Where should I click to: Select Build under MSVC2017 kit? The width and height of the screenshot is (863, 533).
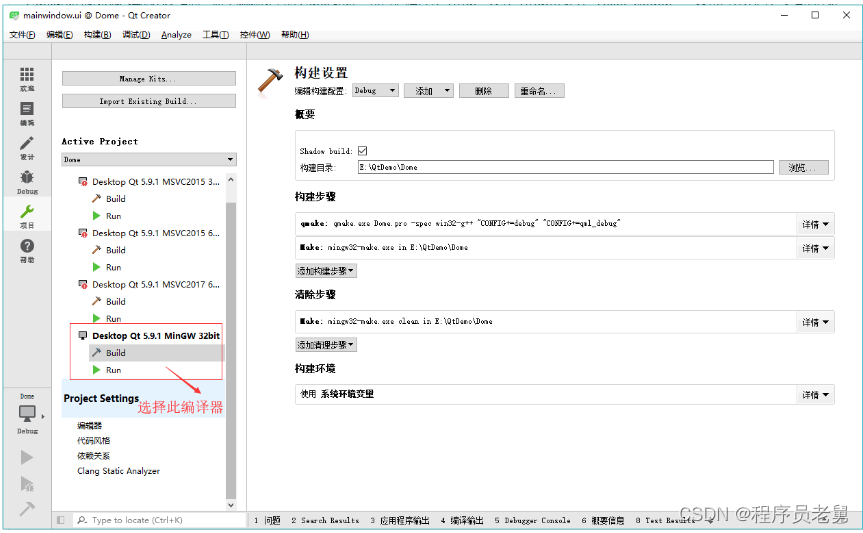point(116,302)
